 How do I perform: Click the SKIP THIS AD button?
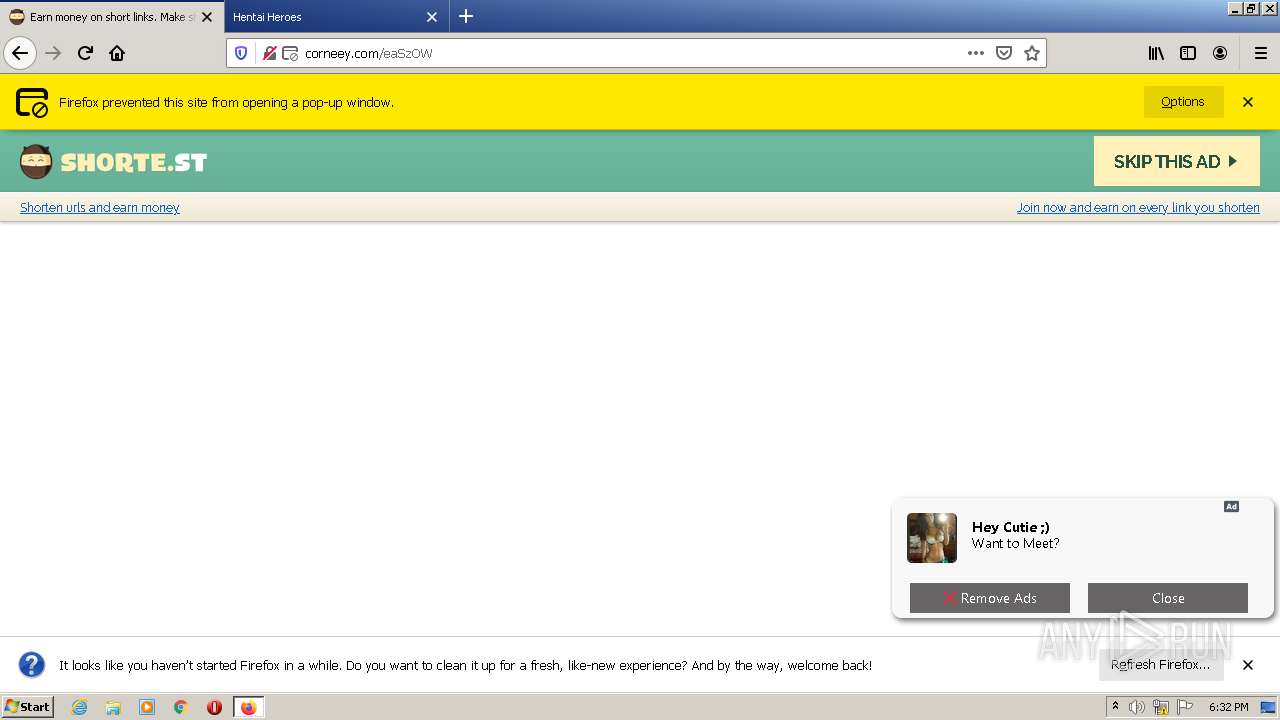[1176, 161]
